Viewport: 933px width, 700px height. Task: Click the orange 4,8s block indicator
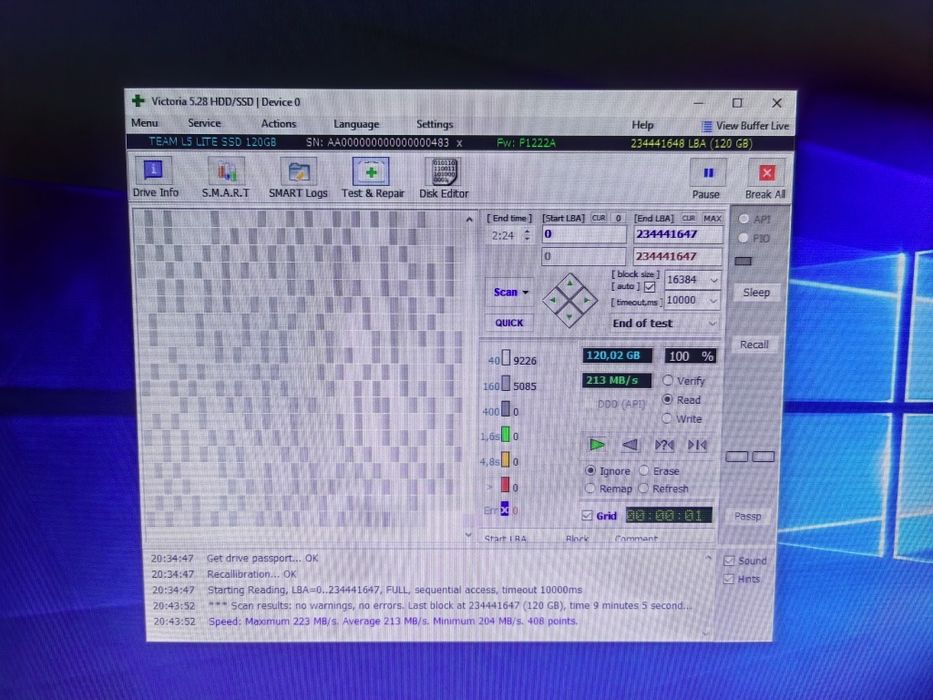(505, 460)
